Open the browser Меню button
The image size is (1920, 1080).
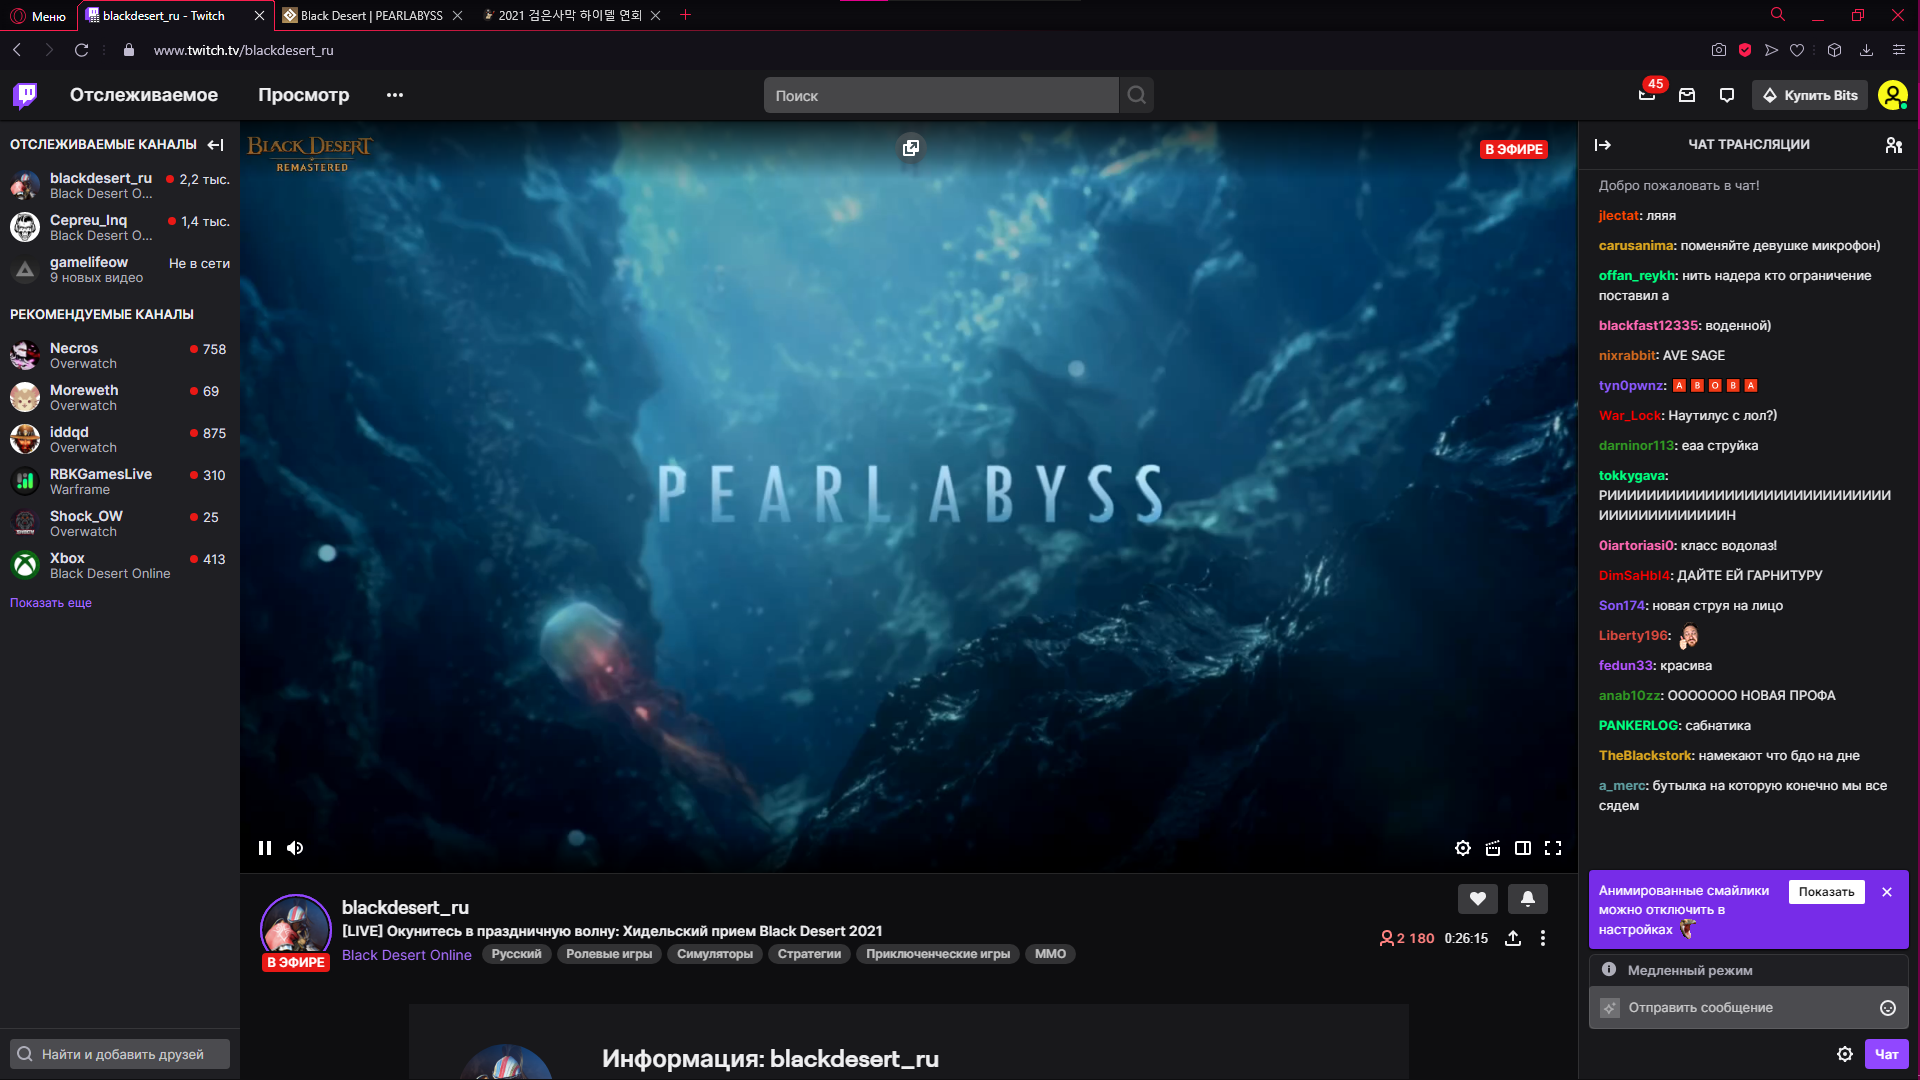[38, 15]
